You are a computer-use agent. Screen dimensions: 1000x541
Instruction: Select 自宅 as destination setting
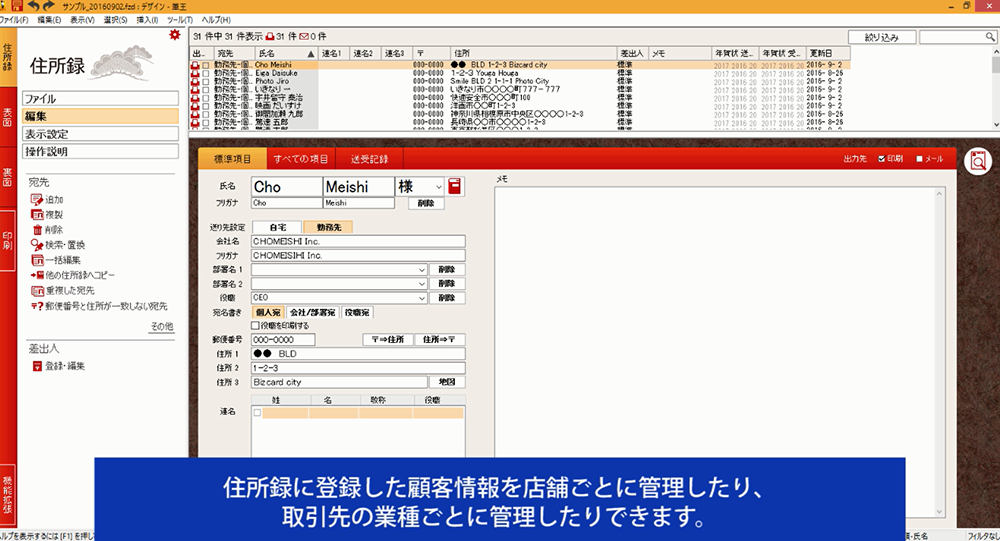tap(277, 227)
